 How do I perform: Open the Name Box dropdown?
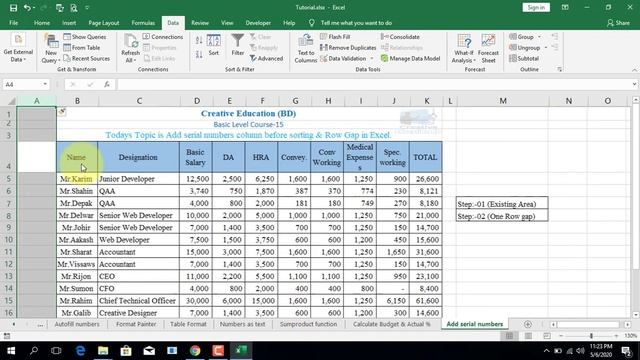[x=45, y=84]
